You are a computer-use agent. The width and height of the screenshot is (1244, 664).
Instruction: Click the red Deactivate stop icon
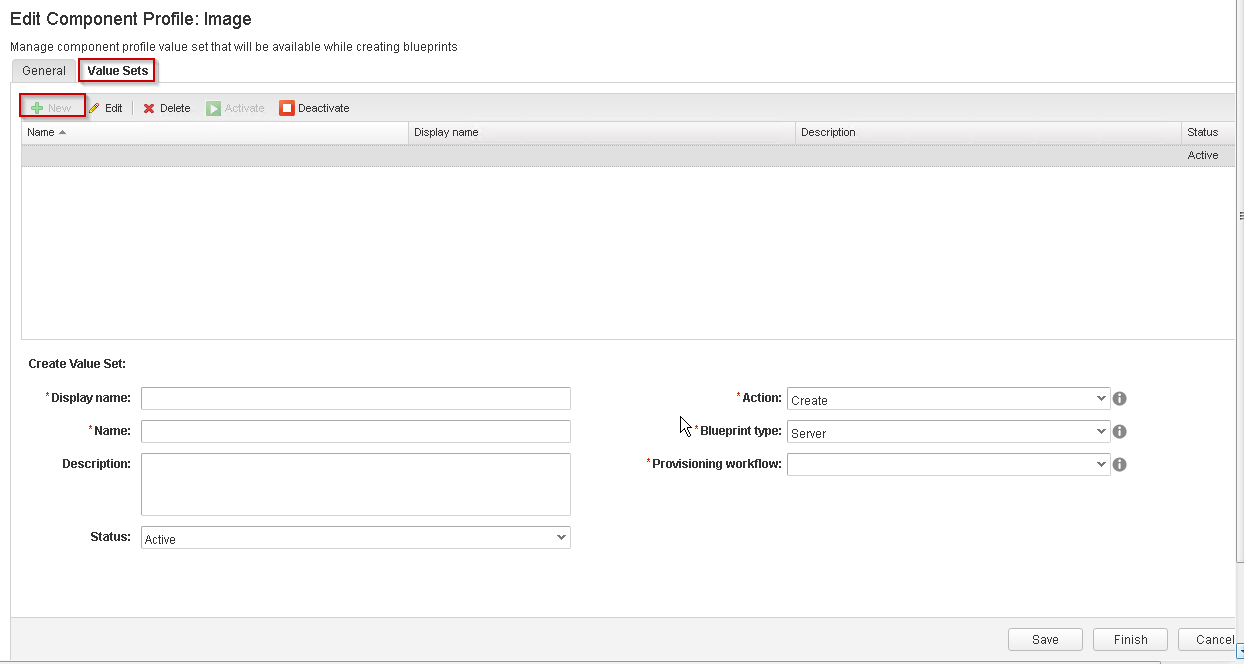(287, 108)
